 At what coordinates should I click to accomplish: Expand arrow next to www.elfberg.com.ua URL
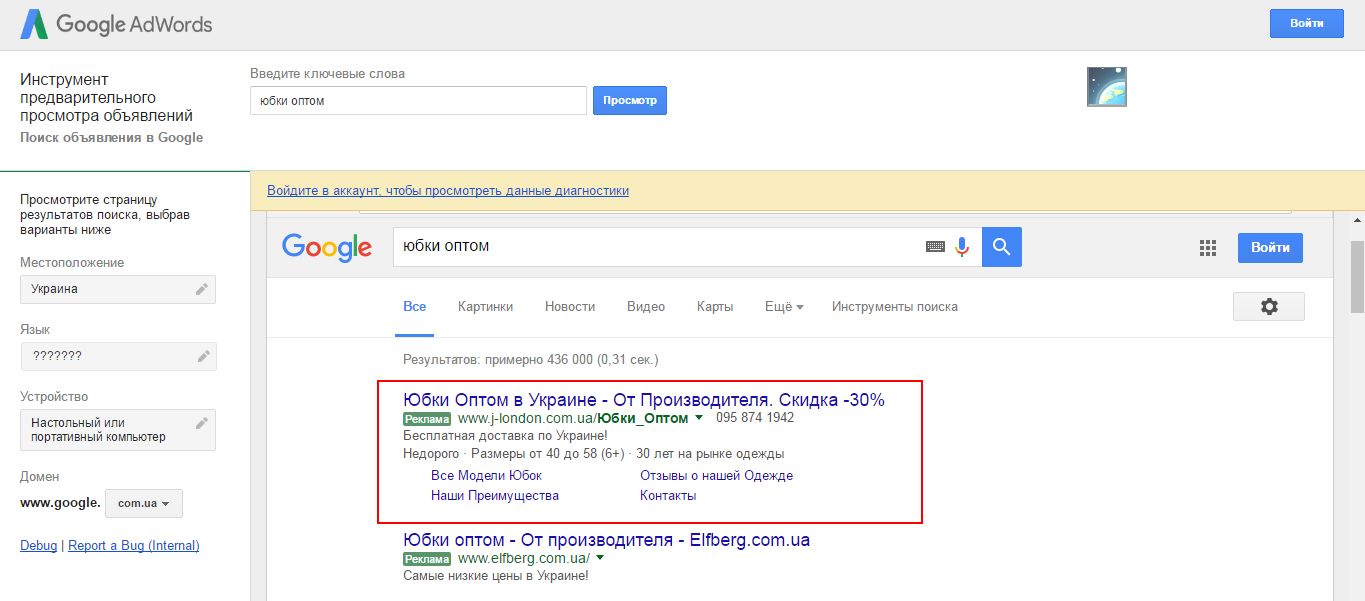[x=600, y=558]
